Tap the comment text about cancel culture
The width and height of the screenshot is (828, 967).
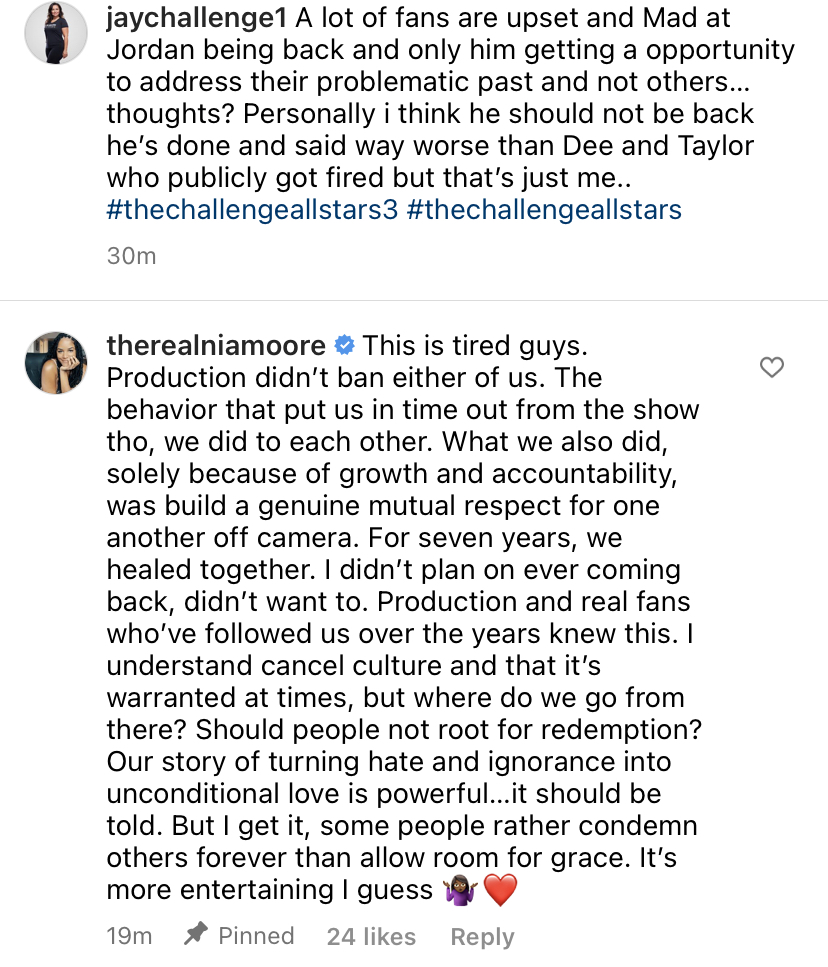(x=353, y=665)
